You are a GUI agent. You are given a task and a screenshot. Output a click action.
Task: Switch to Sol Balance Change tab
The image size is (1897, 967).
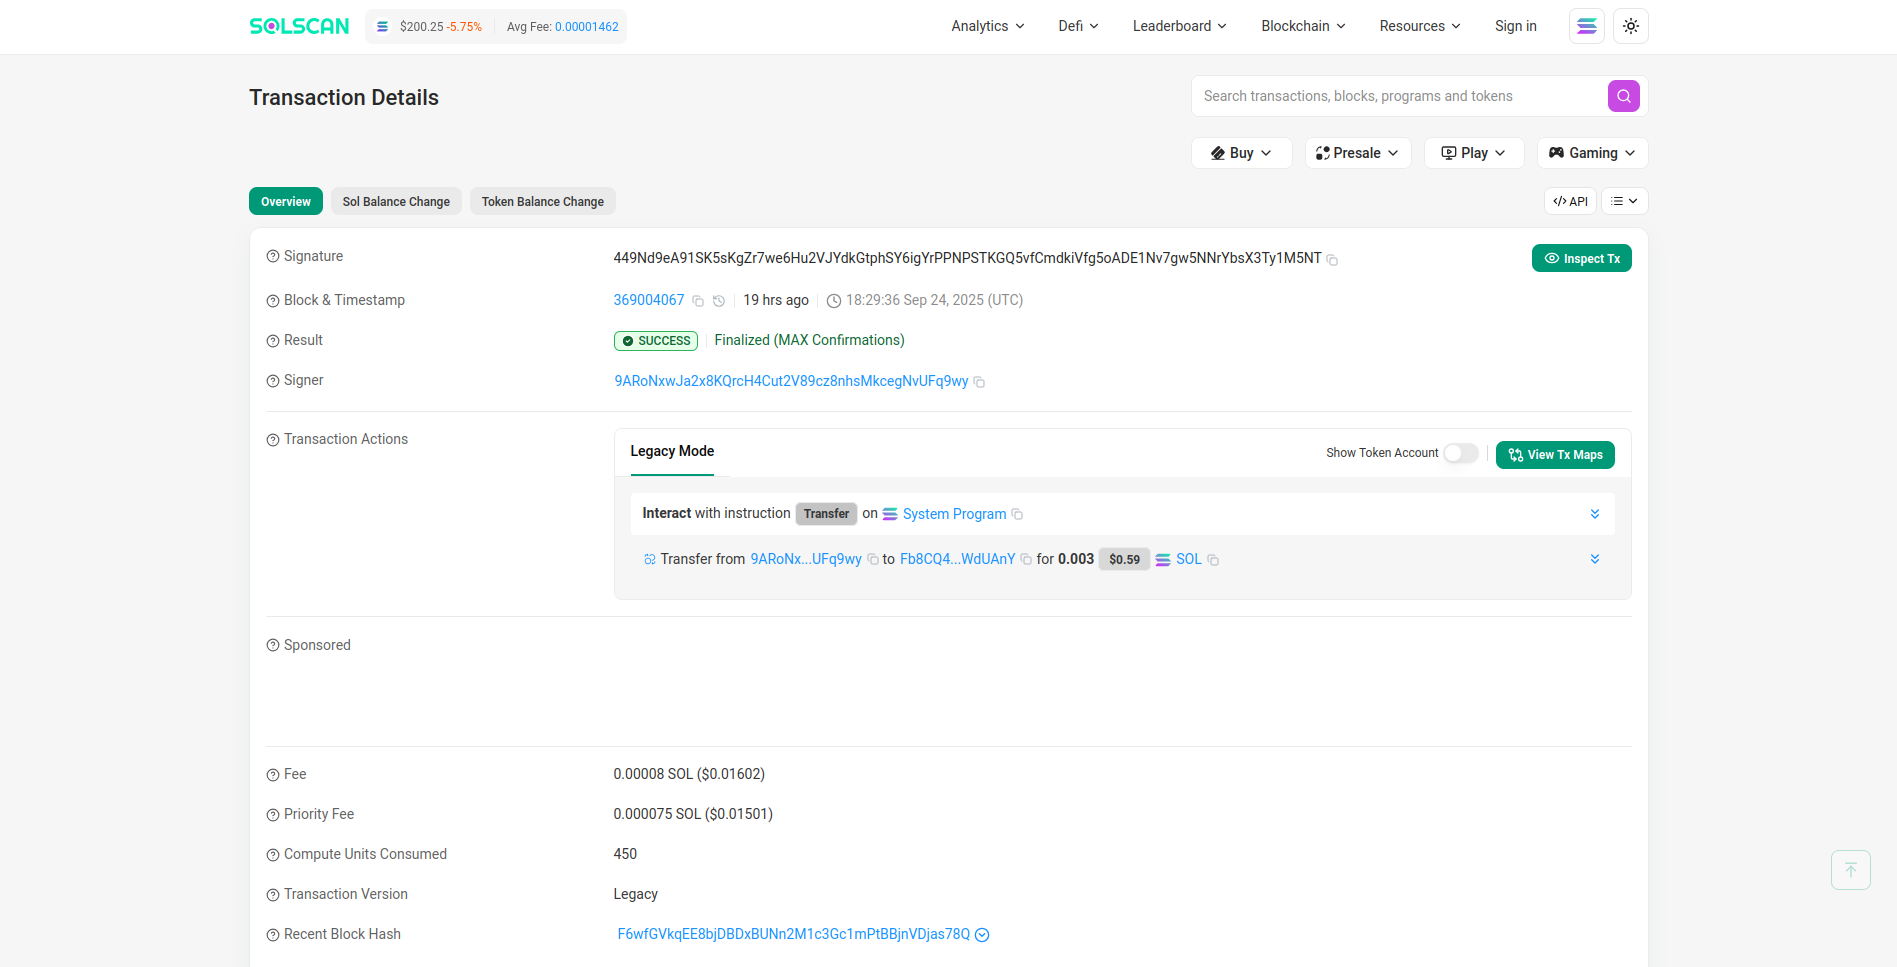pyautogui.click(x=396, y=201)
